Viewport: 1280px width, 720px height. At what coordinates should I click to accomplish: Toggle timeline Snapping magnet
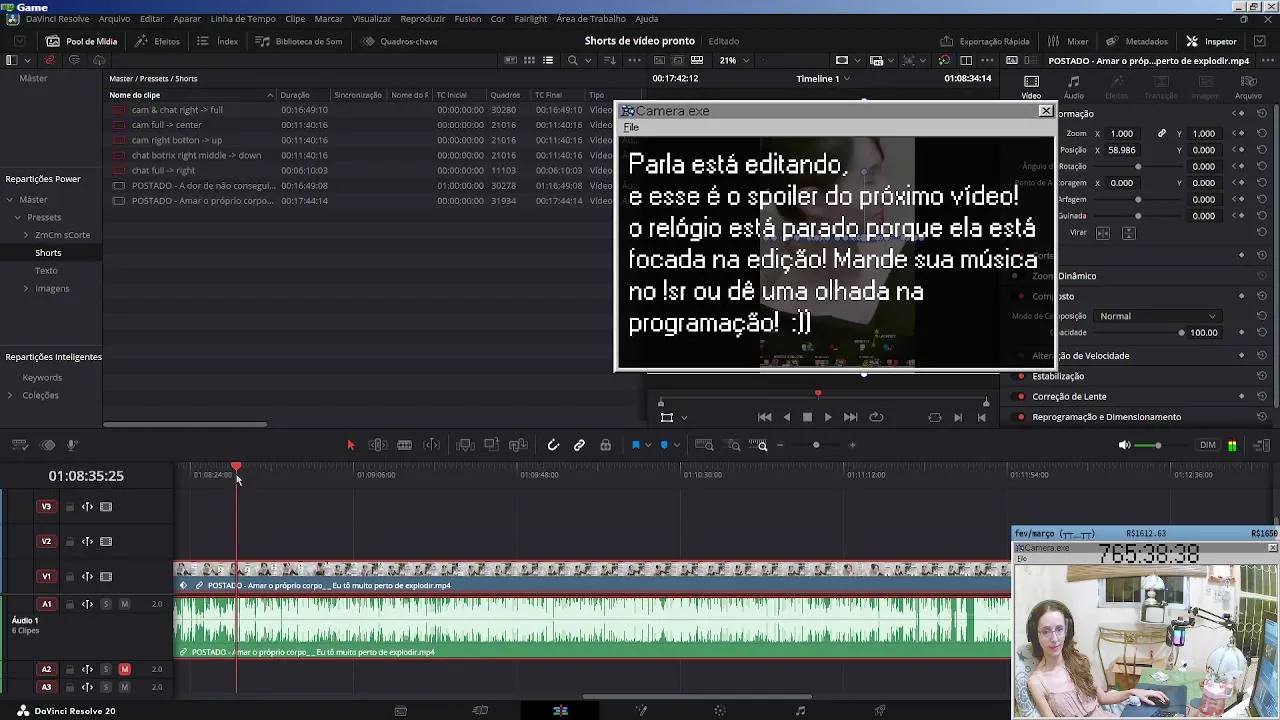coord(553,445)
